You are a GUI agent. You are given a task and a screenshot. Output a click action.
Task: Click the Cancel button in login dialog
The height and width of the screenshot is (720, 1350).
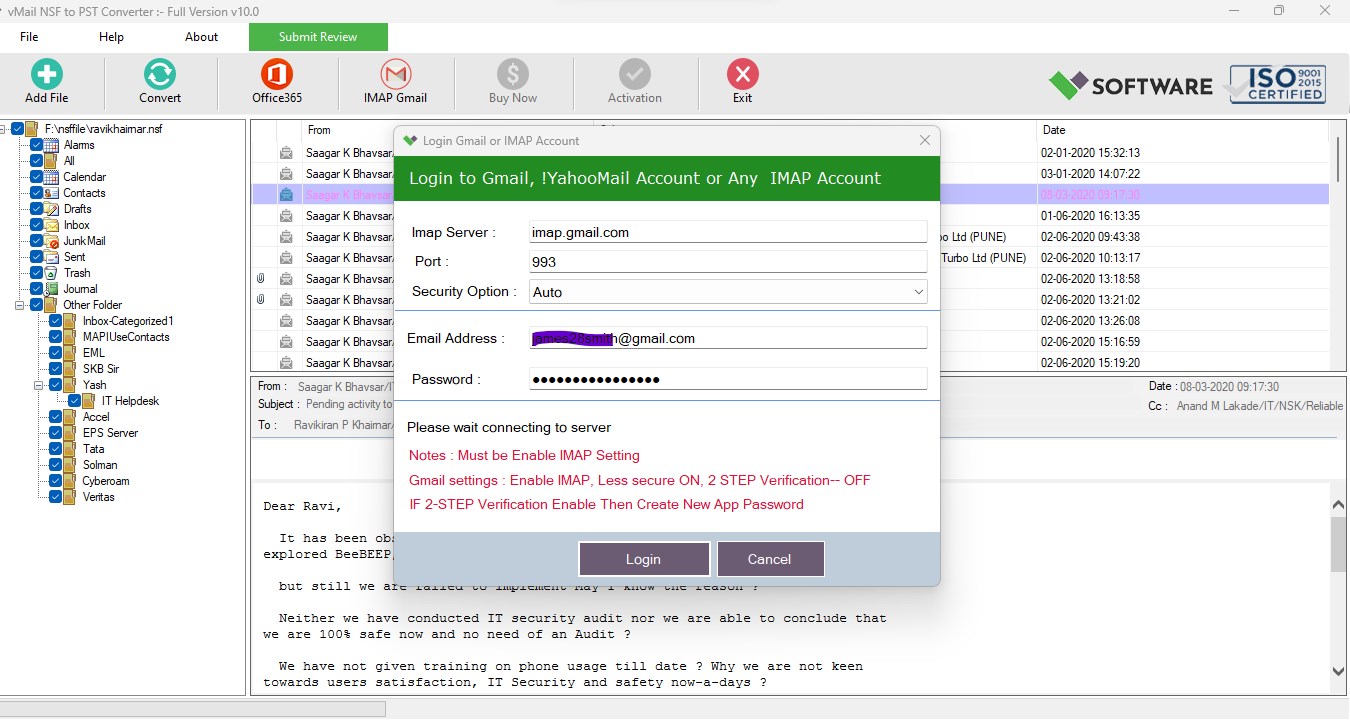(x=770, y=559)
